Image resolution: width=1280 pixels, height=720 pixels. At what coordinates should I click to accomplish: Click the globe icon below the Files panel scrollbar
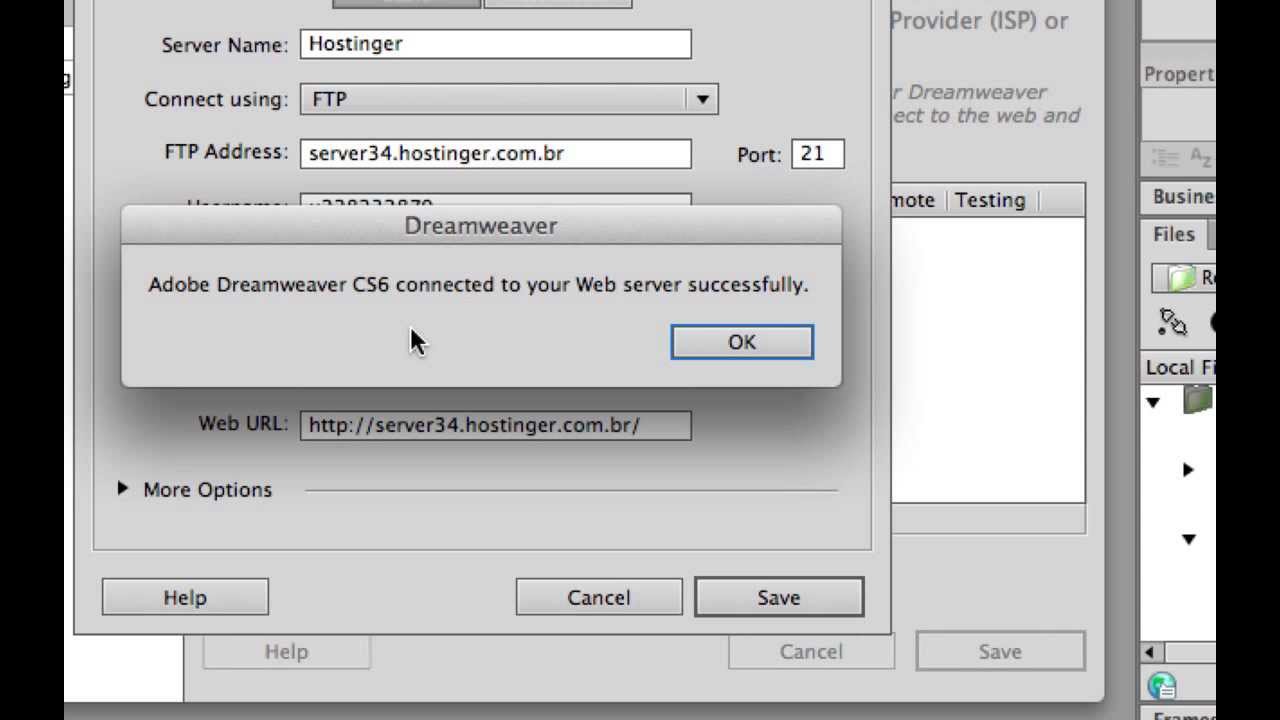[x=1162, y=686]
